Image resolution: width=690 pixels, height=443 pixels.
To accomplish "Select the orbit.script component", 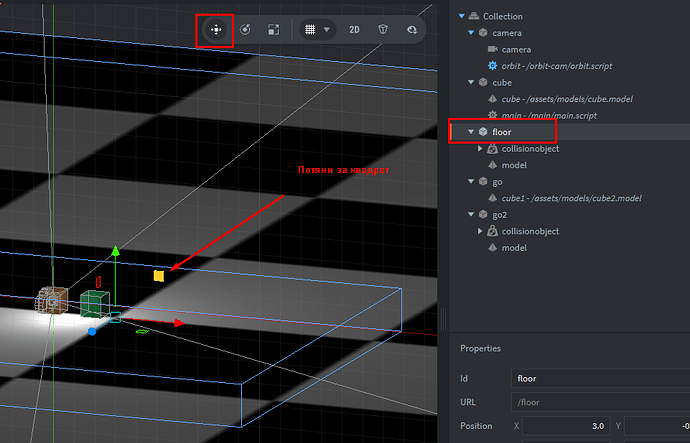I will [x=555, y=65].
